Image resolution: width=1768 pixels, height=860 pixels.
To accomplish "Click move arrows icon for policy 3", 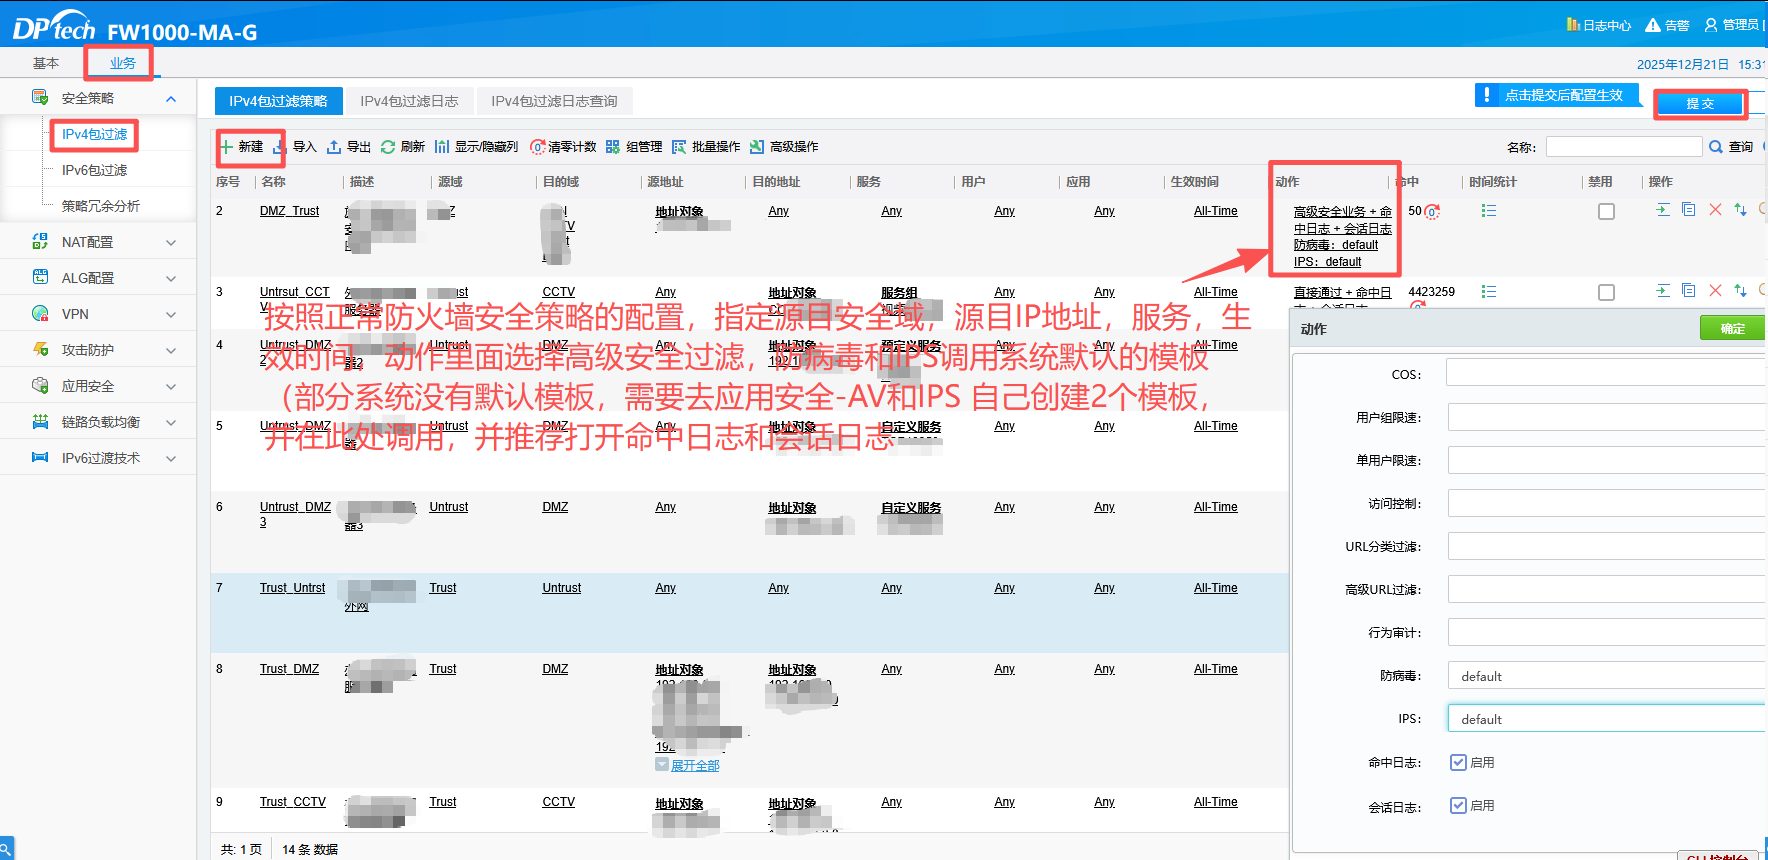I will click(x=1741, y=291).
